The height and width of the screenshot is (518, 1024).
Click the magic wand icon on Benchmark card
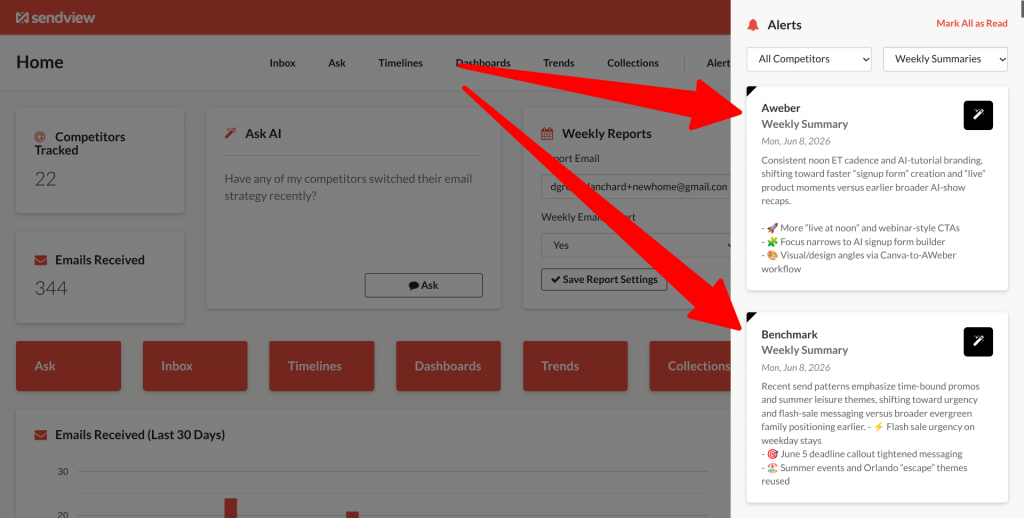coord(978,342)
